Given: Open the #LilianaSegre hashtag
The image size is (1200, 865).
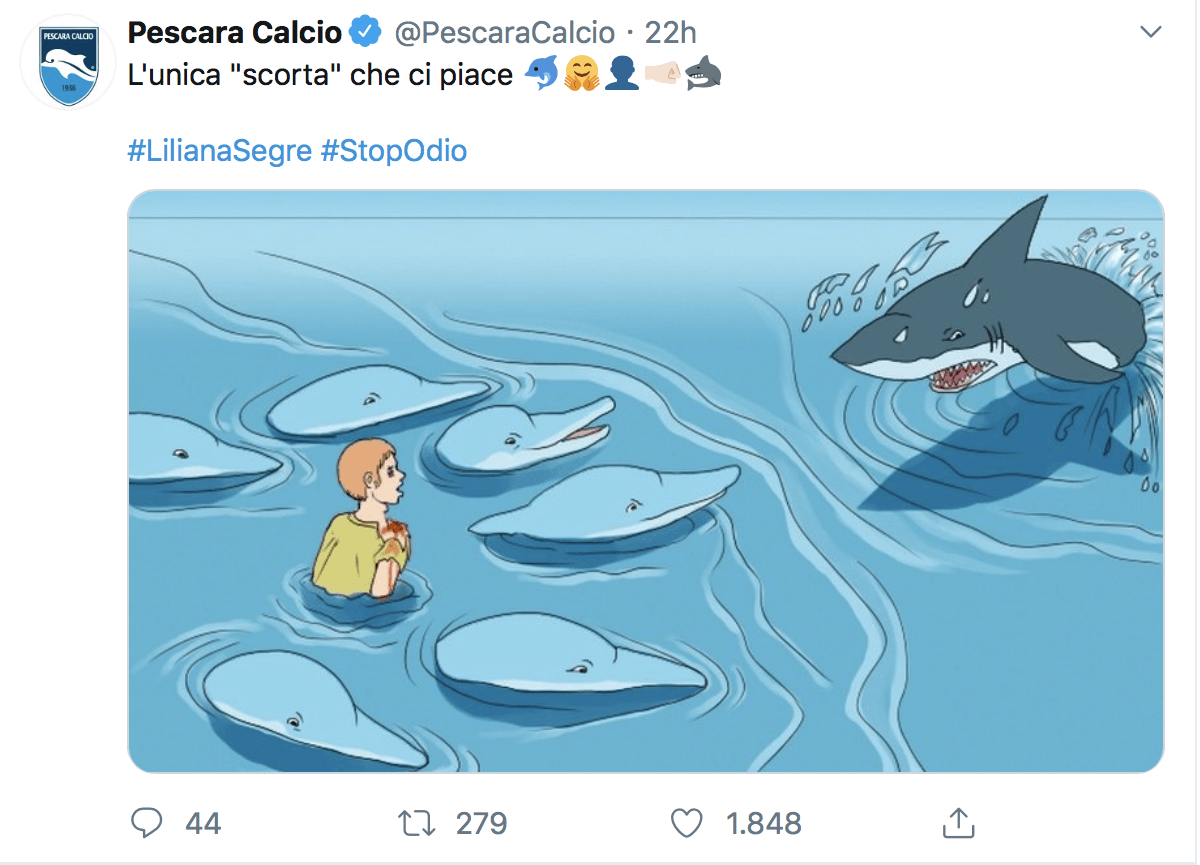Looking at the screenshot, I should (x=219, y=151).
